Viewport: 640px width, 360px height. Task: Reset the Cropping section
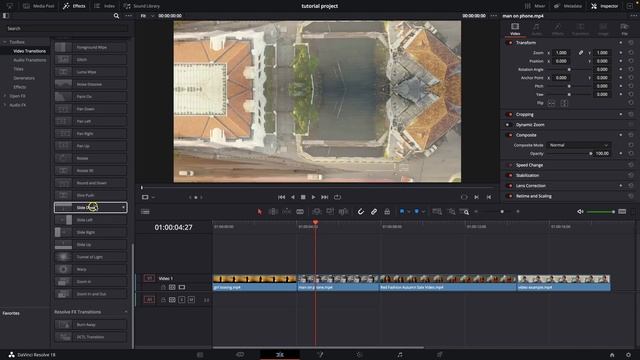631,114
